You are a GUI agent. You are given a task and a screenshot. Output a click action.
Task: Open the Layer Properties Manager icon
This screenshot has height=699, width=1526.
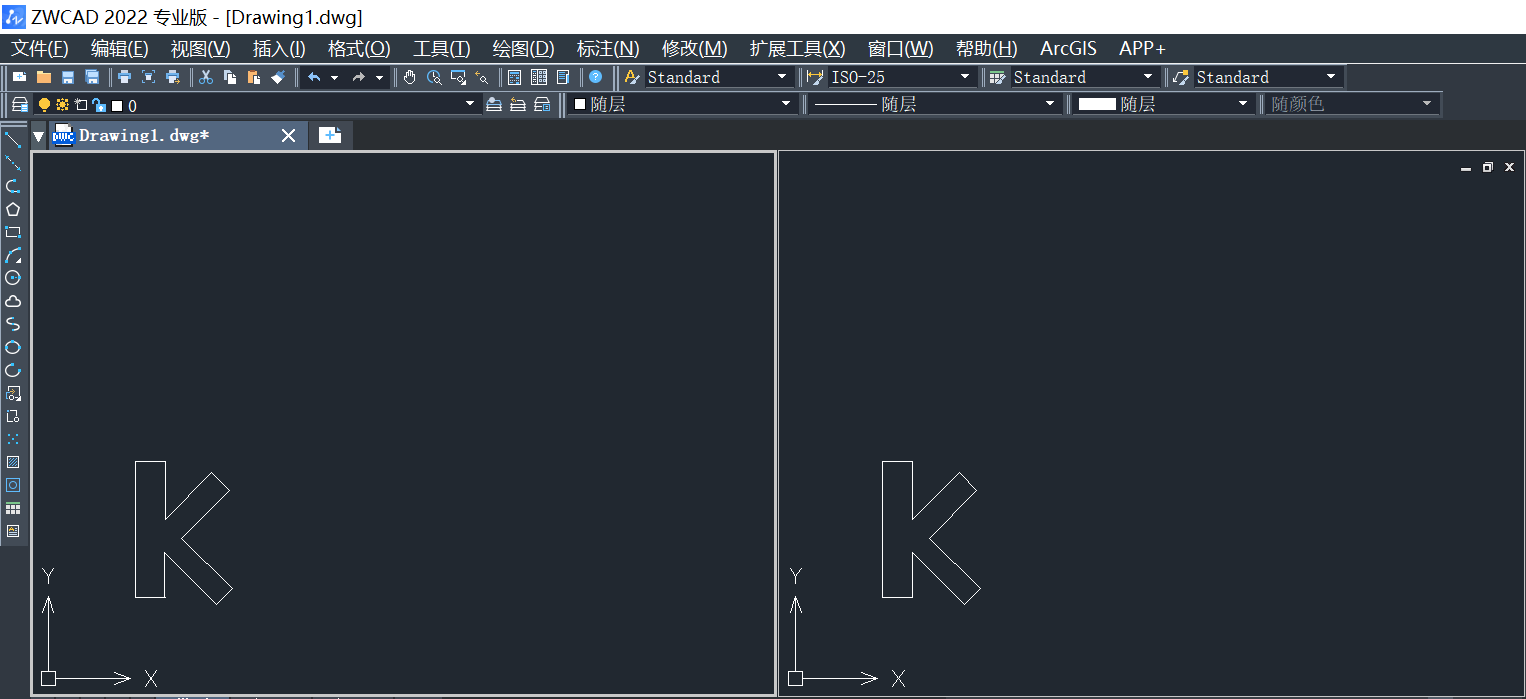click(x=19, y=104)
